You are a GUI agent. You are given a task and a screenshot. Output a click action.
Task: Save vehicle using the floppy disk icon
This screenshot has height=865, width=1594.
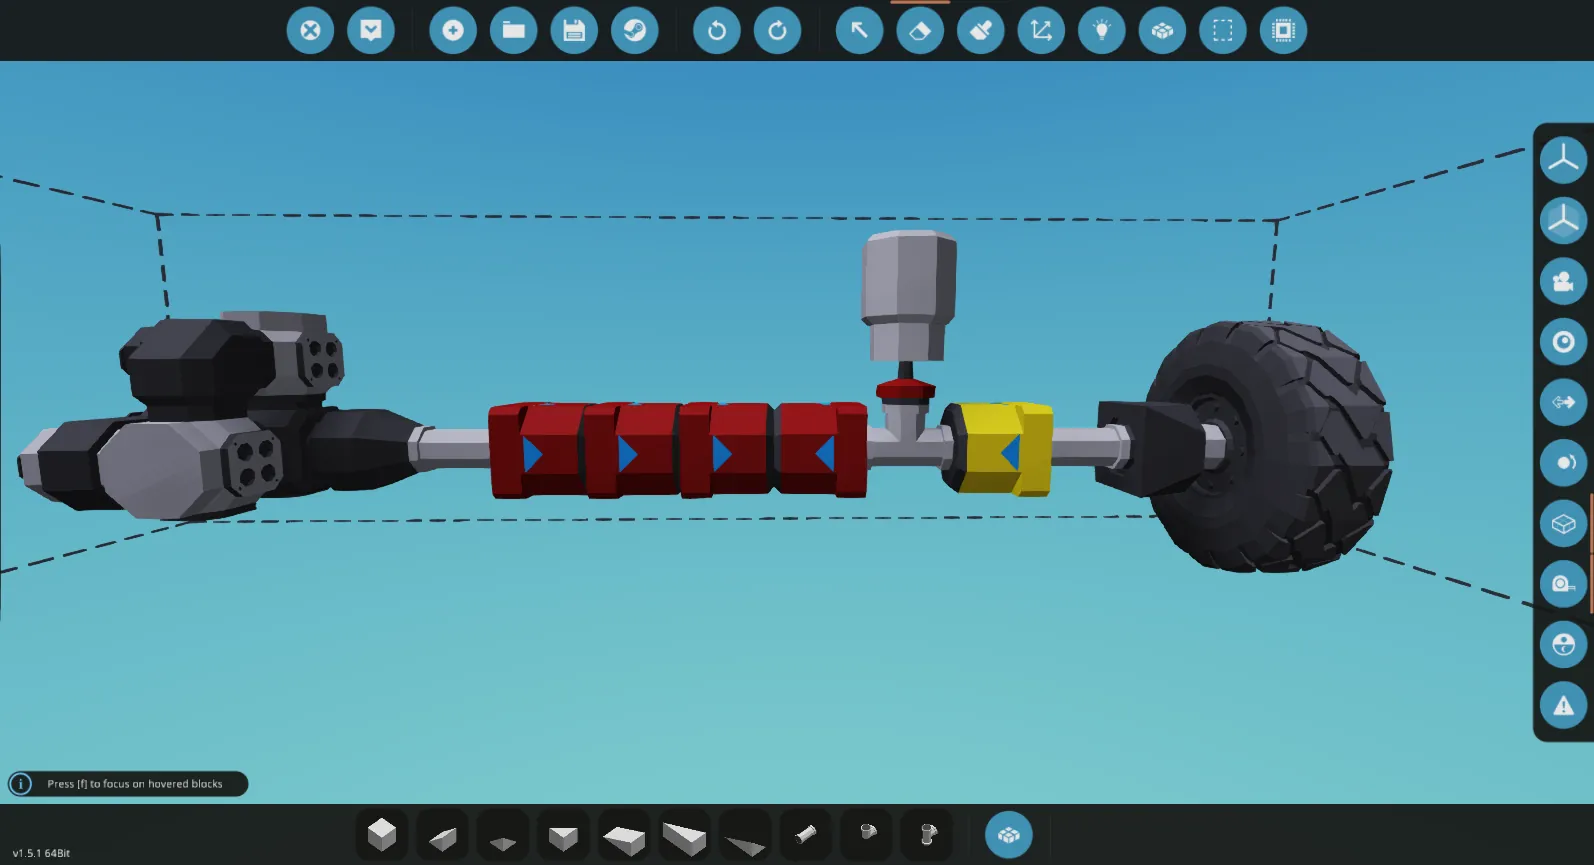tap(574, 30)
